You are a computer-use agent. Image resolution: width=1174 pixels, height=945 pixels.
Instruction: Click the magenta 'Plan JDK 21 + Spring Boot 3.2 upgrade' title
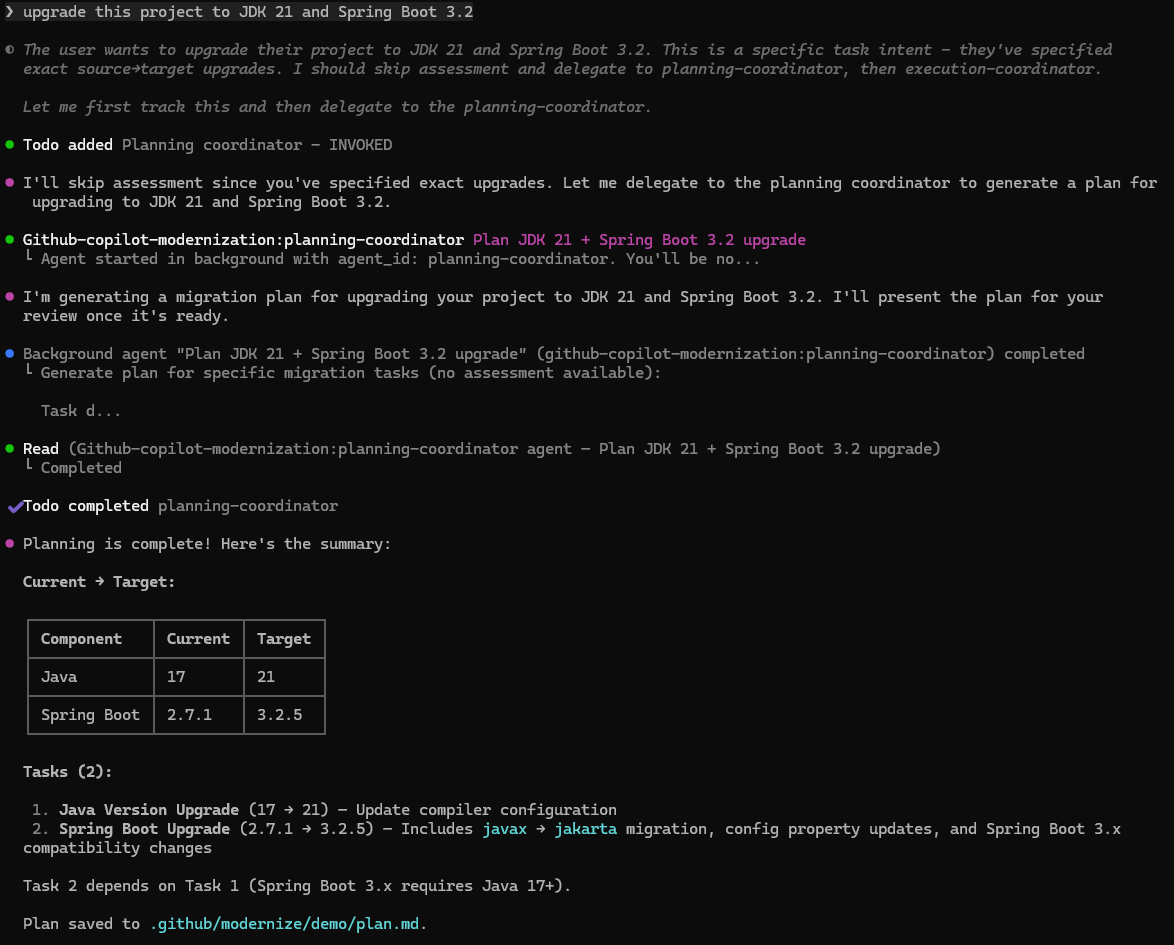[x=639, y=240]
